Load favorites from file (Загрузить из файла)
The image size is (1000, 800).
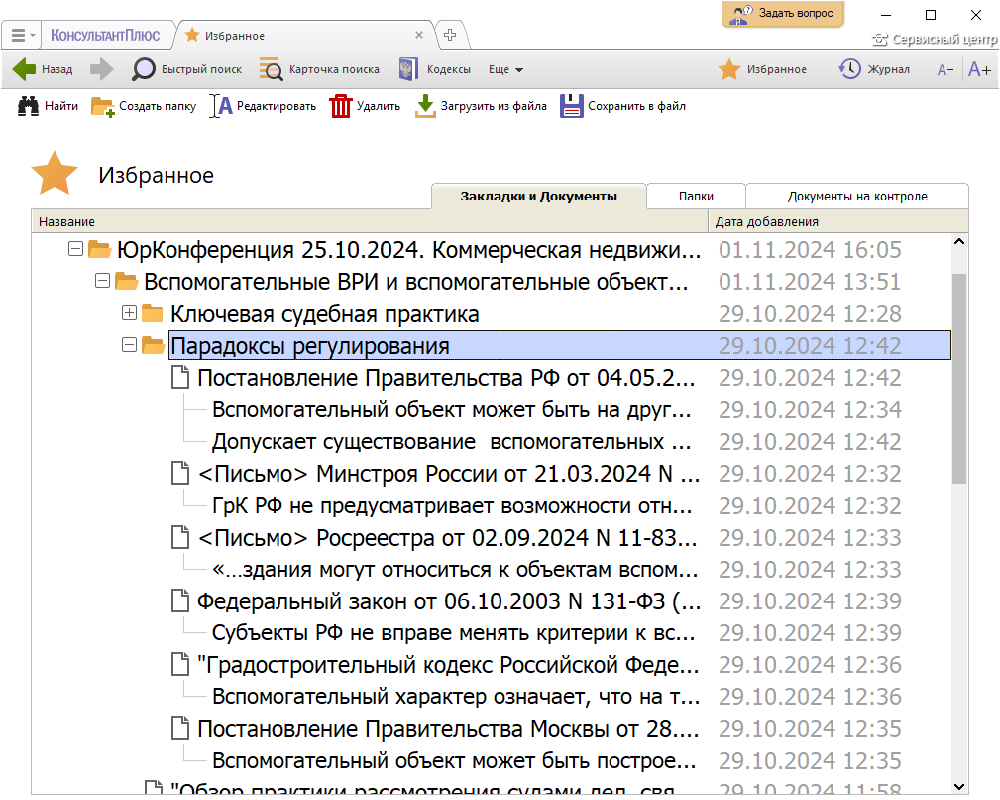481,106
